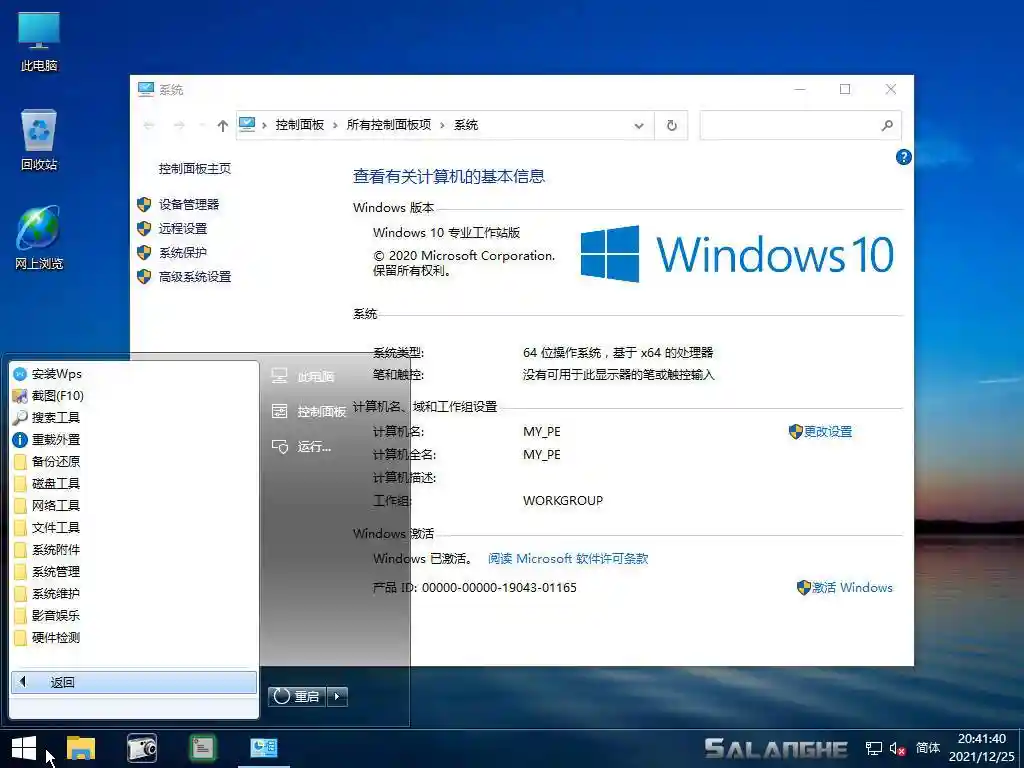Launch 安装Wps from the start menu

56,374
